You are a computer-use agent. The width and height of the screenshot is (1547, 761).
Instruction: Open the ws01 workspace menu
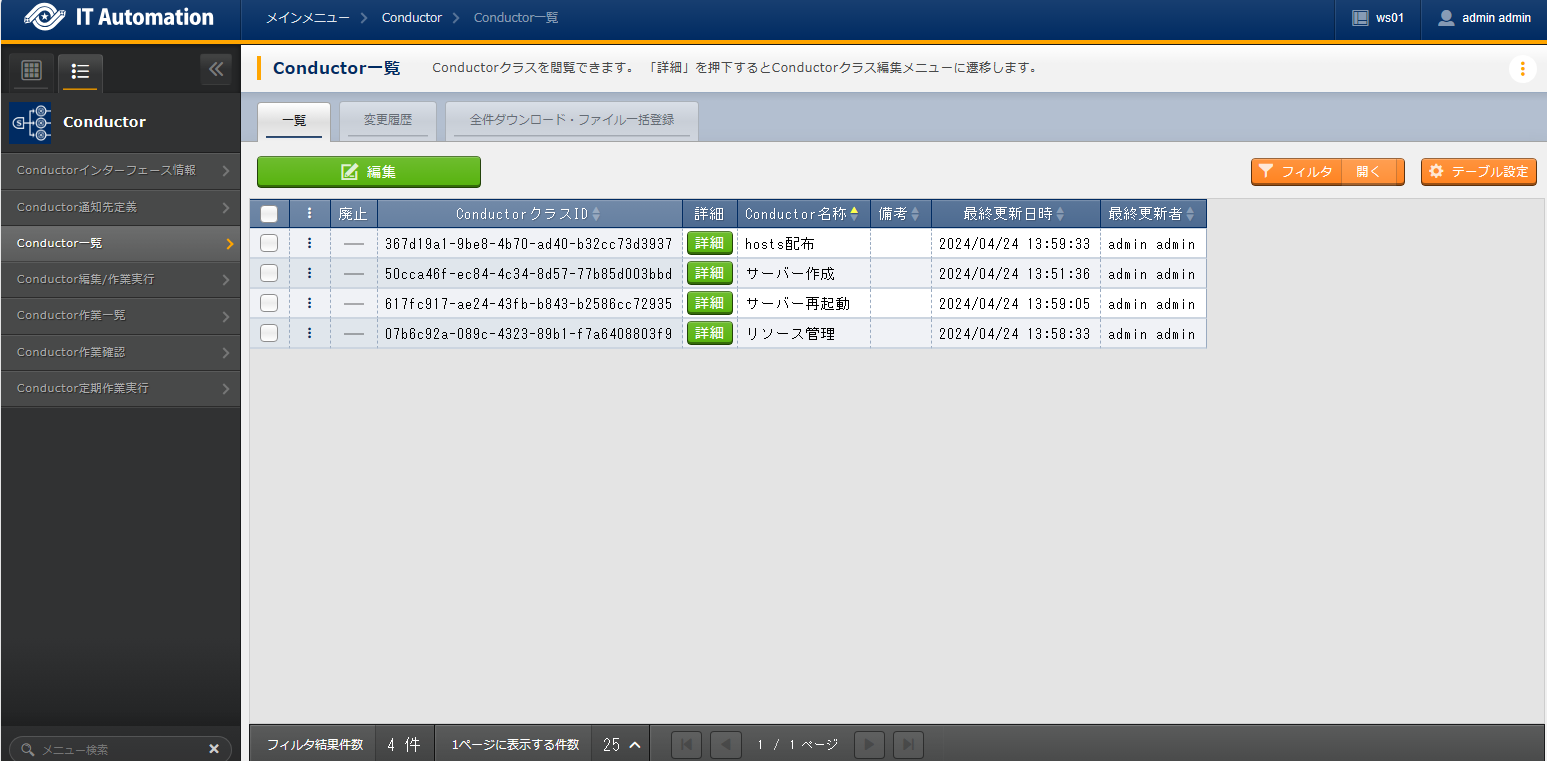1377,18
